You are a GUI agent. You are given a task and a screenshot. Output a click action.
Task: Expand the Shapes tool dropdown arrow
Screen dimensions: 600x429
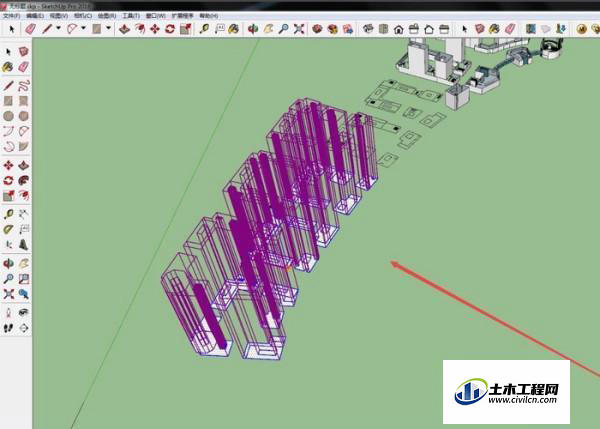tap(108, 28)
